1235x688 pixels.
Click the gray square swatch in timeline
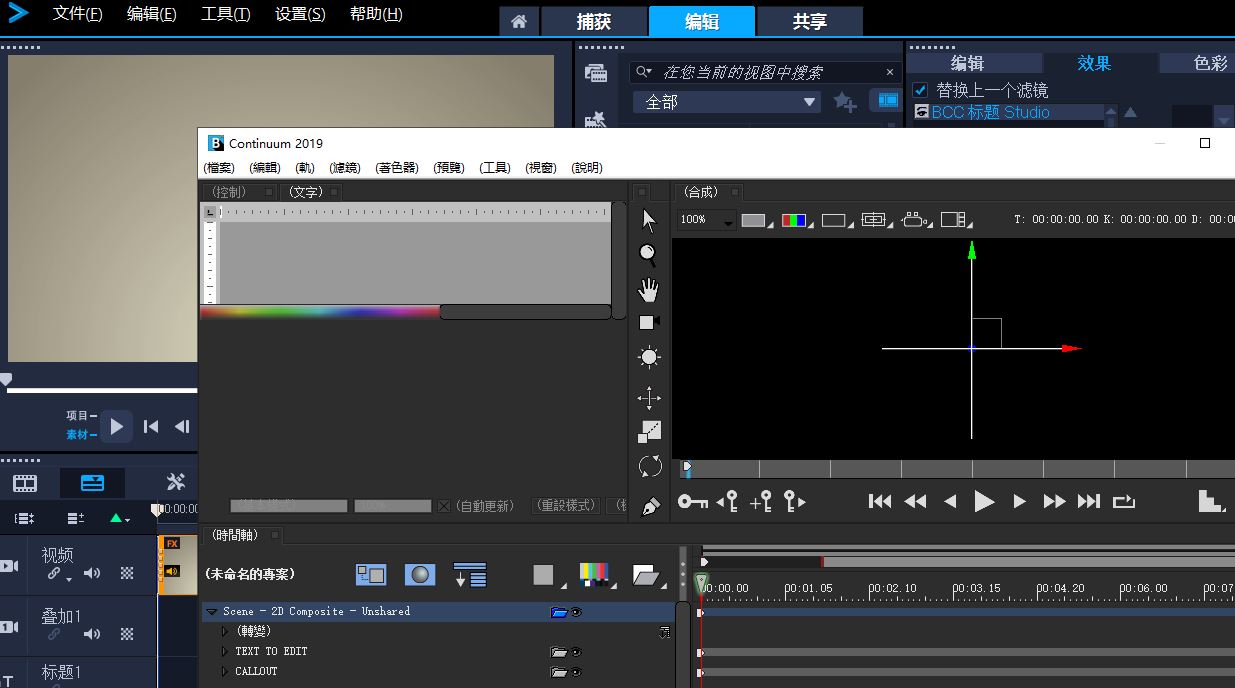coord(543,575)
